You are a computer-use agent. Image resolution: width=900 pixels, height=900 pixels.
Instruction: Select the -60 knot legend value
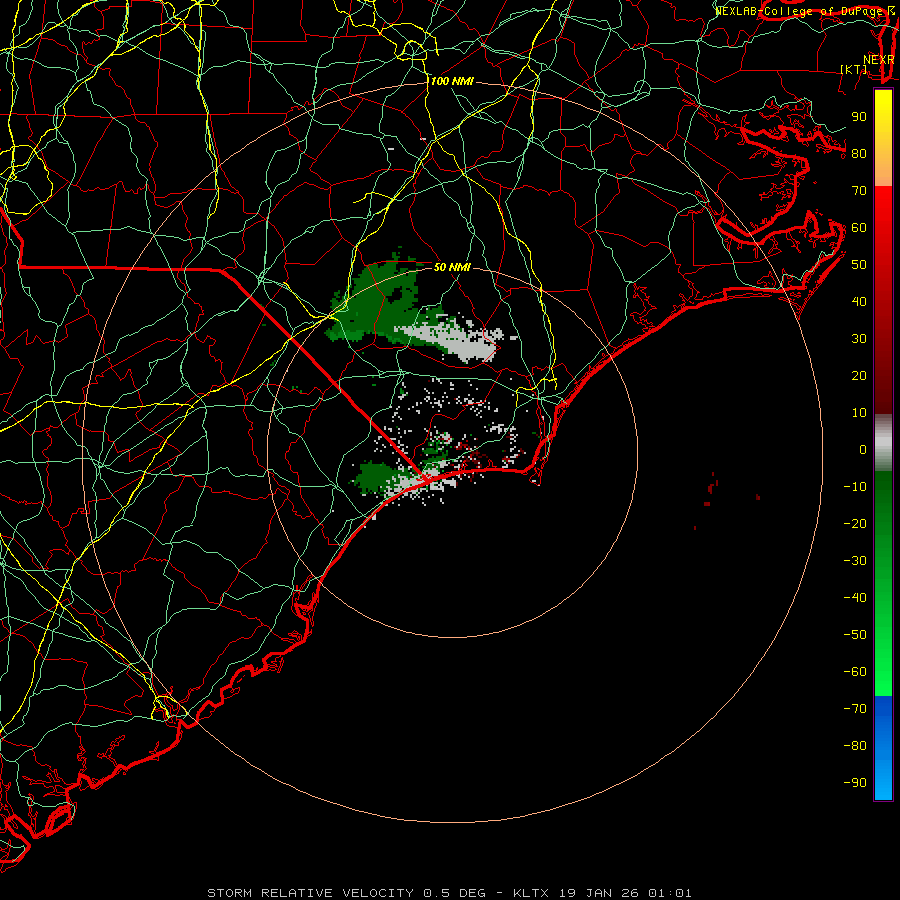coord(855,672)
